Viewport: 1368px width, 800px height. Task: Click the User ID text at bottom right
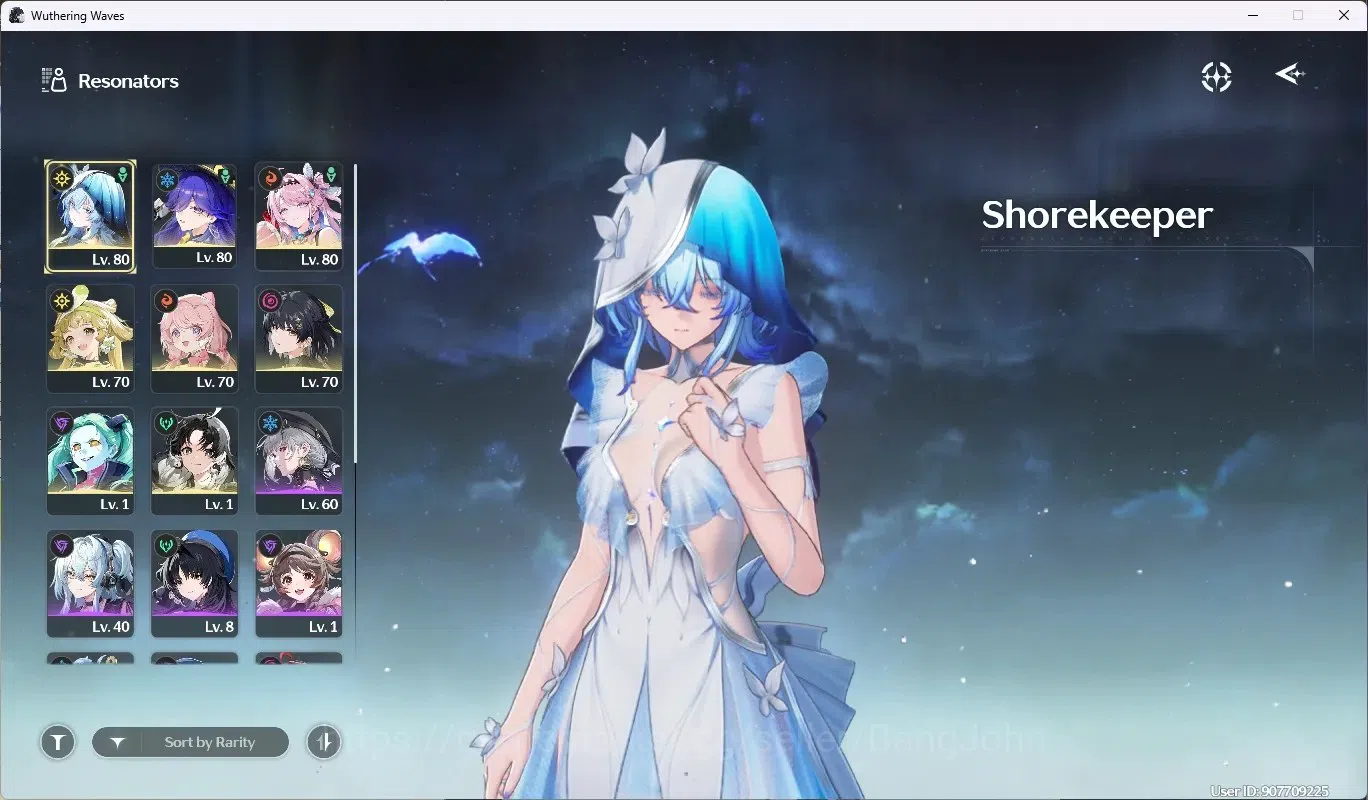[x=1269, y=791]
